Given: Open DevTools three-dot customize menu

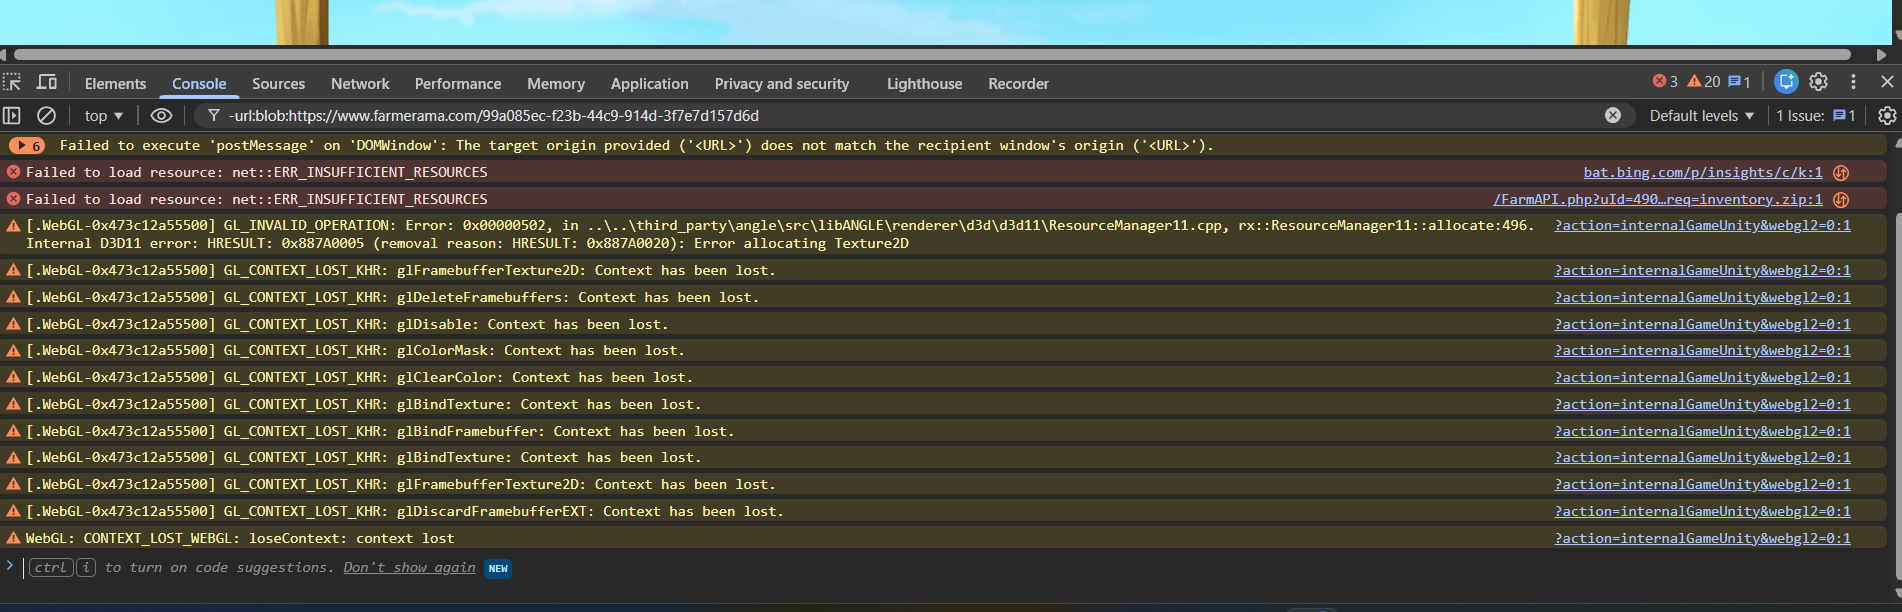Looking at the screenshot, I should tap(1853, 82).
